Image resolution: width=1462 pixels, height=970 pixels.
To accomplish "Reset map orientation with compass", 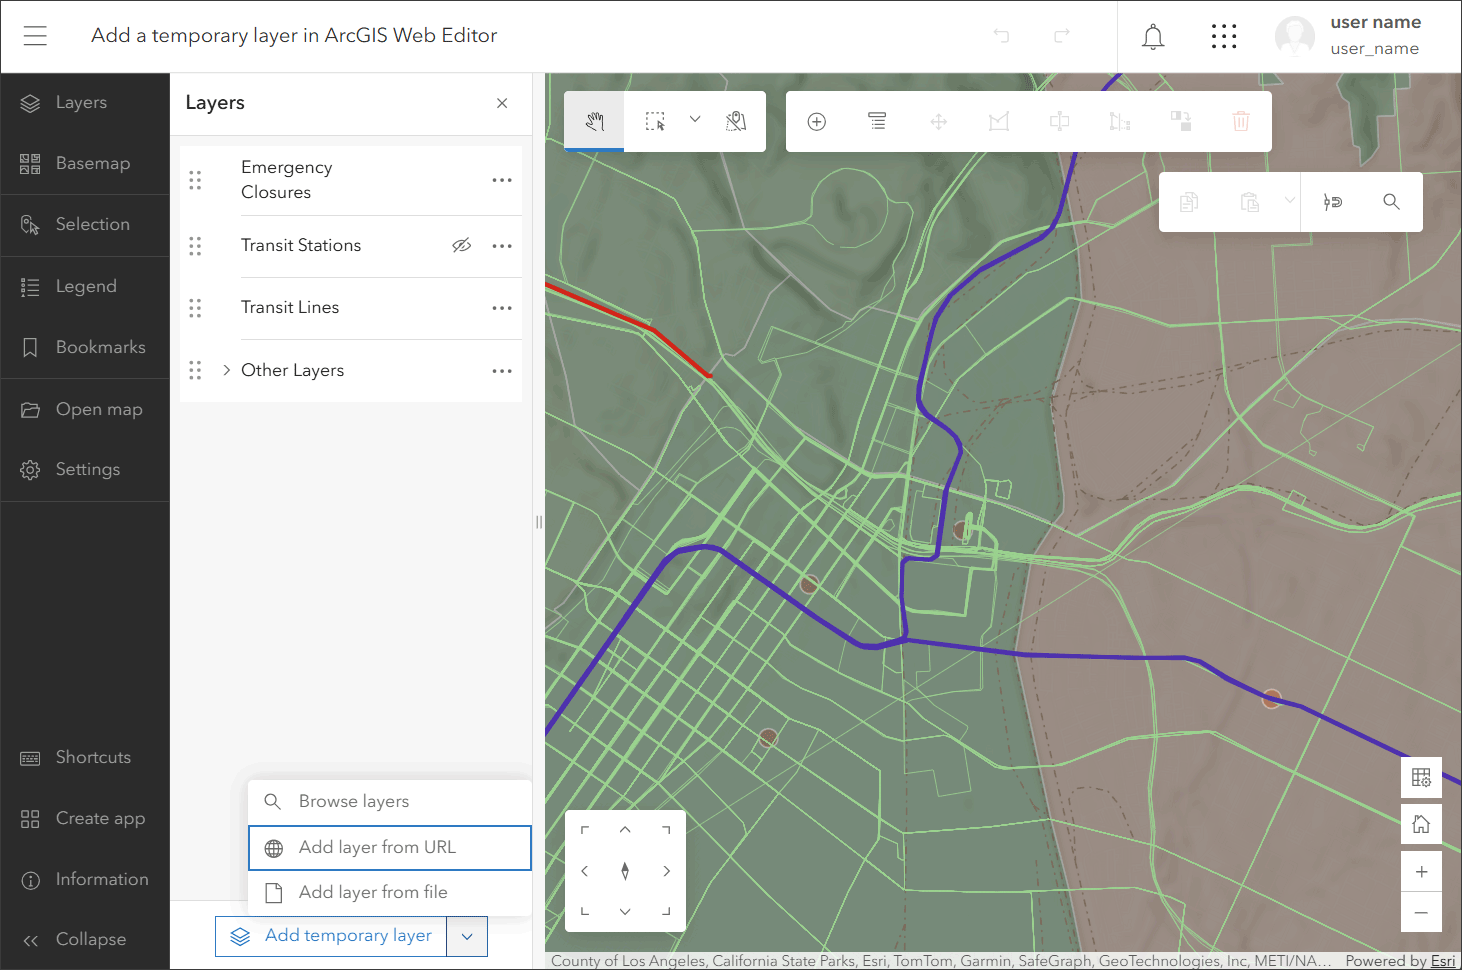I will click(x=625, y=871).
